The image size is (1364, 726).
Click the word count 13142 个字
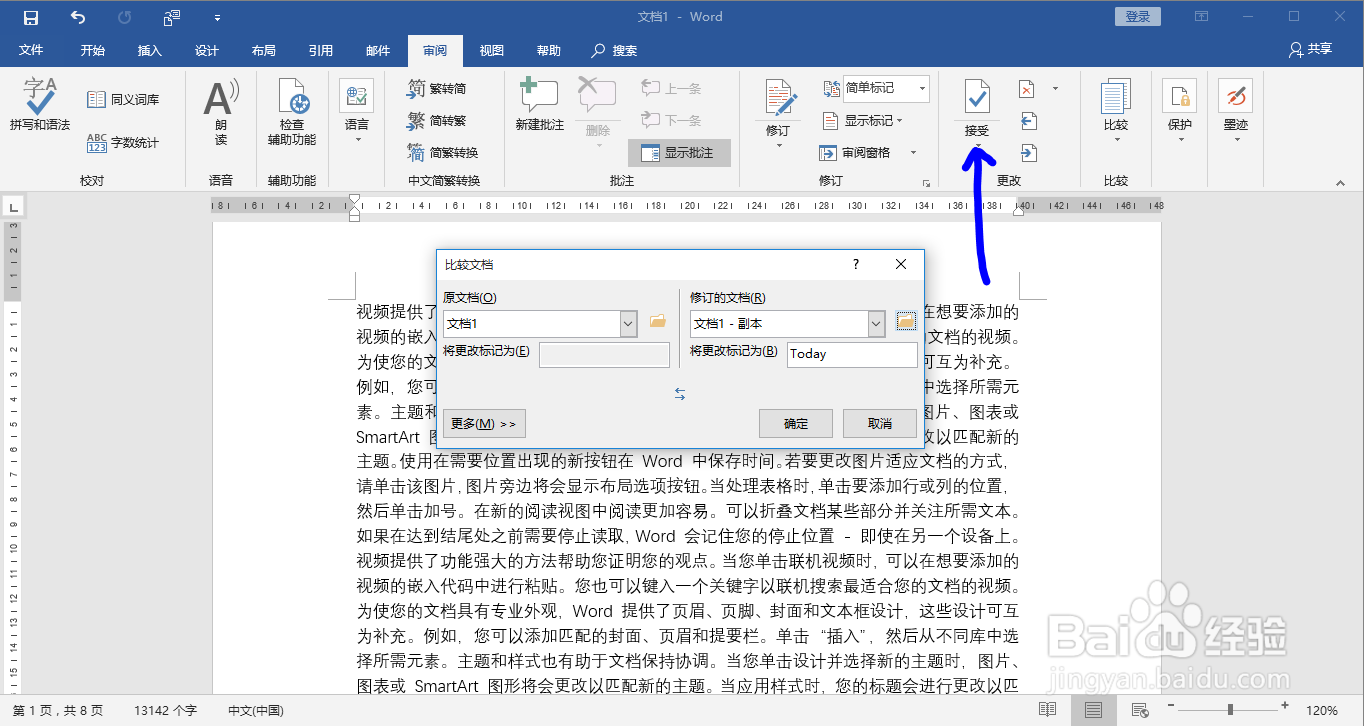pyautogui.click(x=165, y=710)
